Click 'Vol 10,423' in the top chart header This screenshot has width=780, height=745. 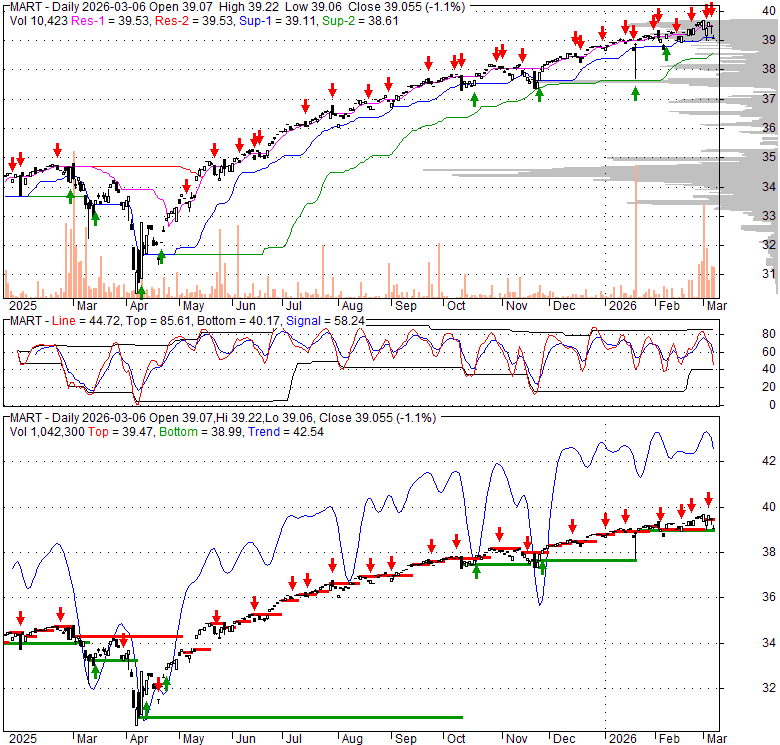(x=39, y=21)
